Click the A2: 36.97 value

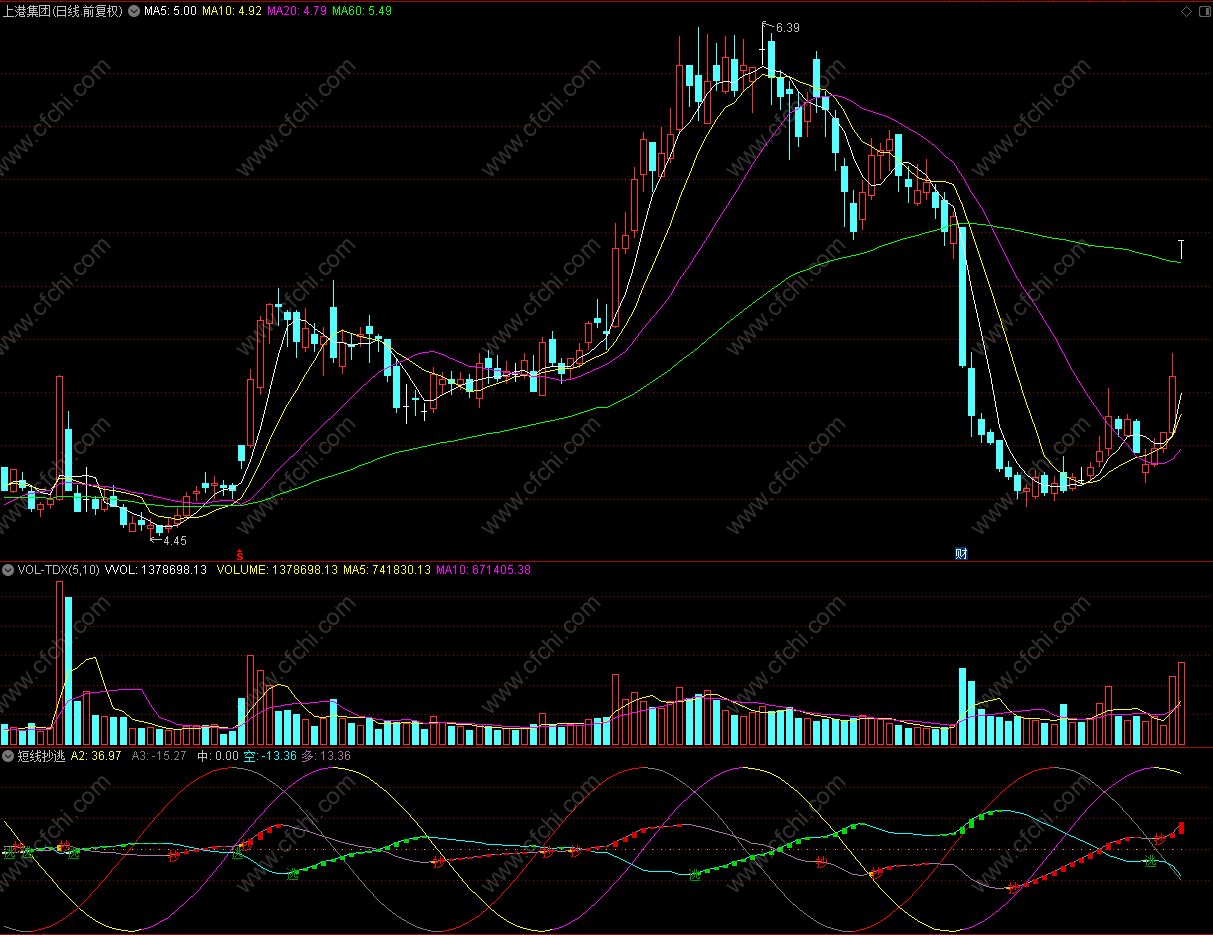point(96,756)
